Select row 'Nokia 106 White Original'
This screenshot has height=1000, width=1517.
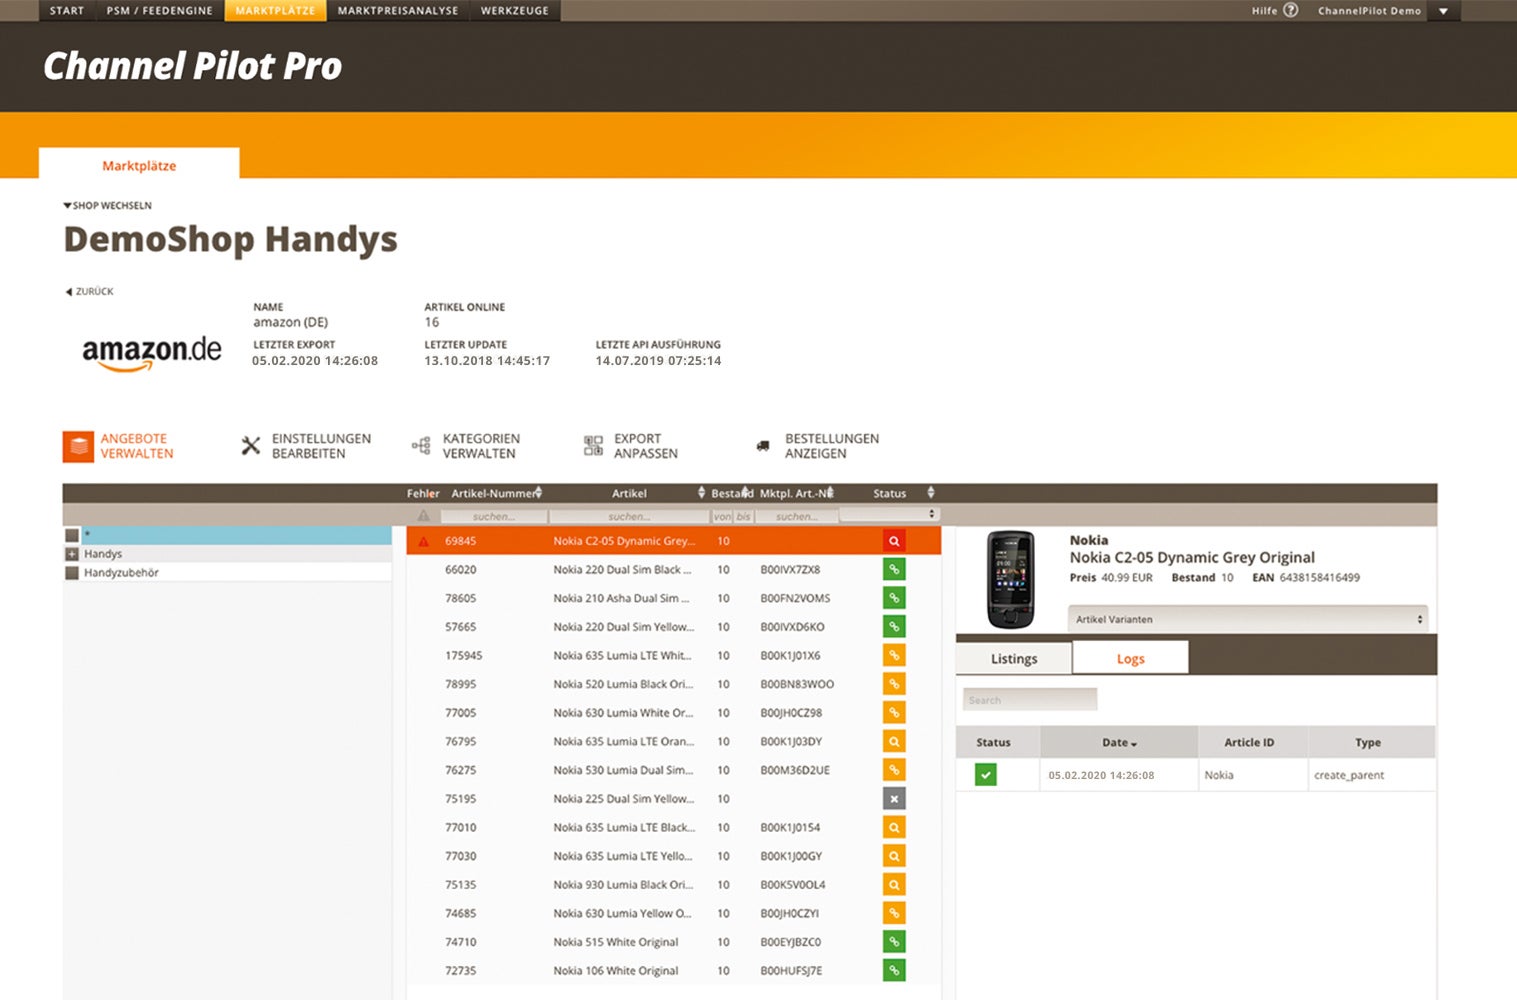click(x=673, y=971)
